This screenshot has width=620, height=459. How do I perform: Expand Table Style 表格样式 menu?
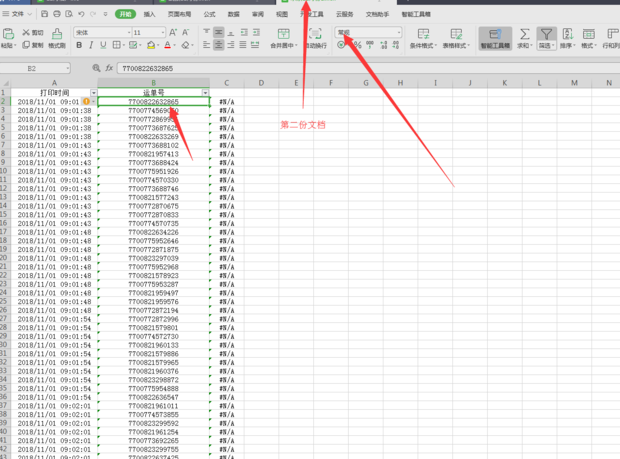(x=469, y=45)
